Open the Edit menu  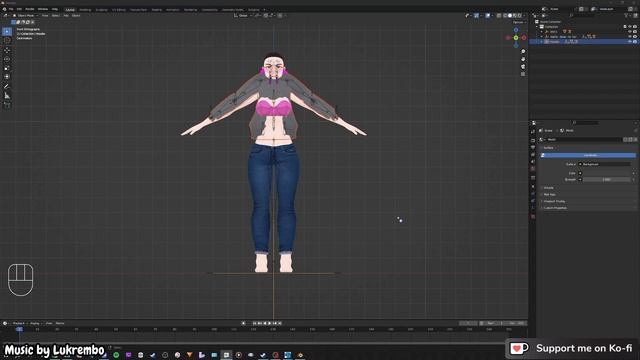pos(19,9)
